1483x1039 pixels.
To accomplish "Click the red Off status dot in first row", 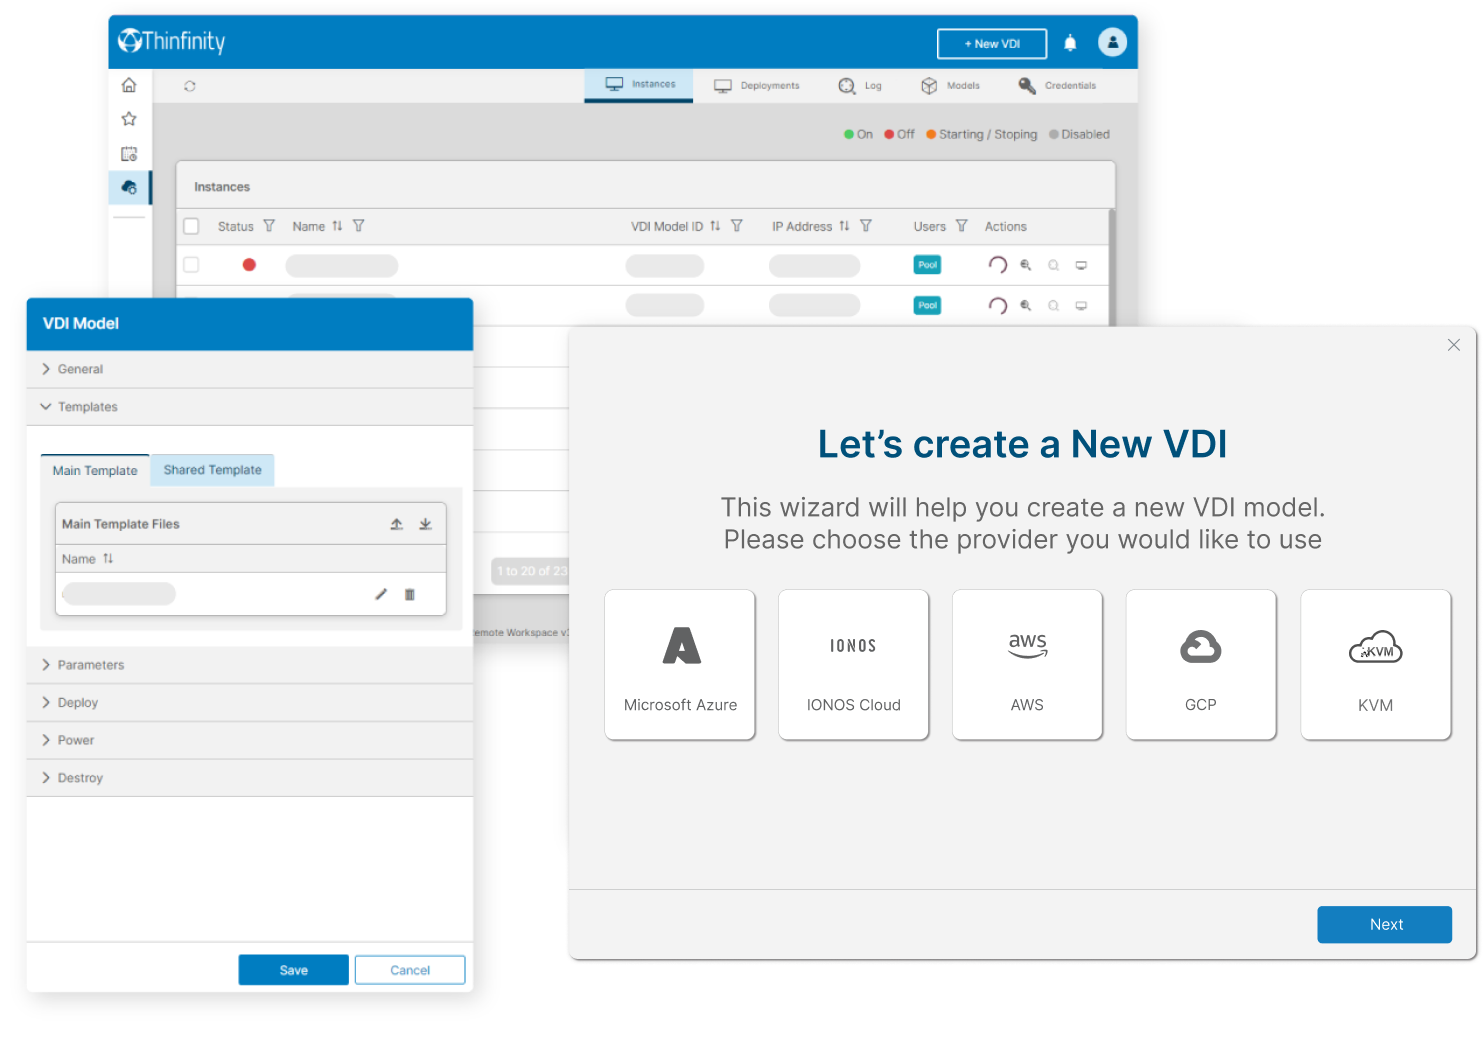I will (x=249, y=265).
